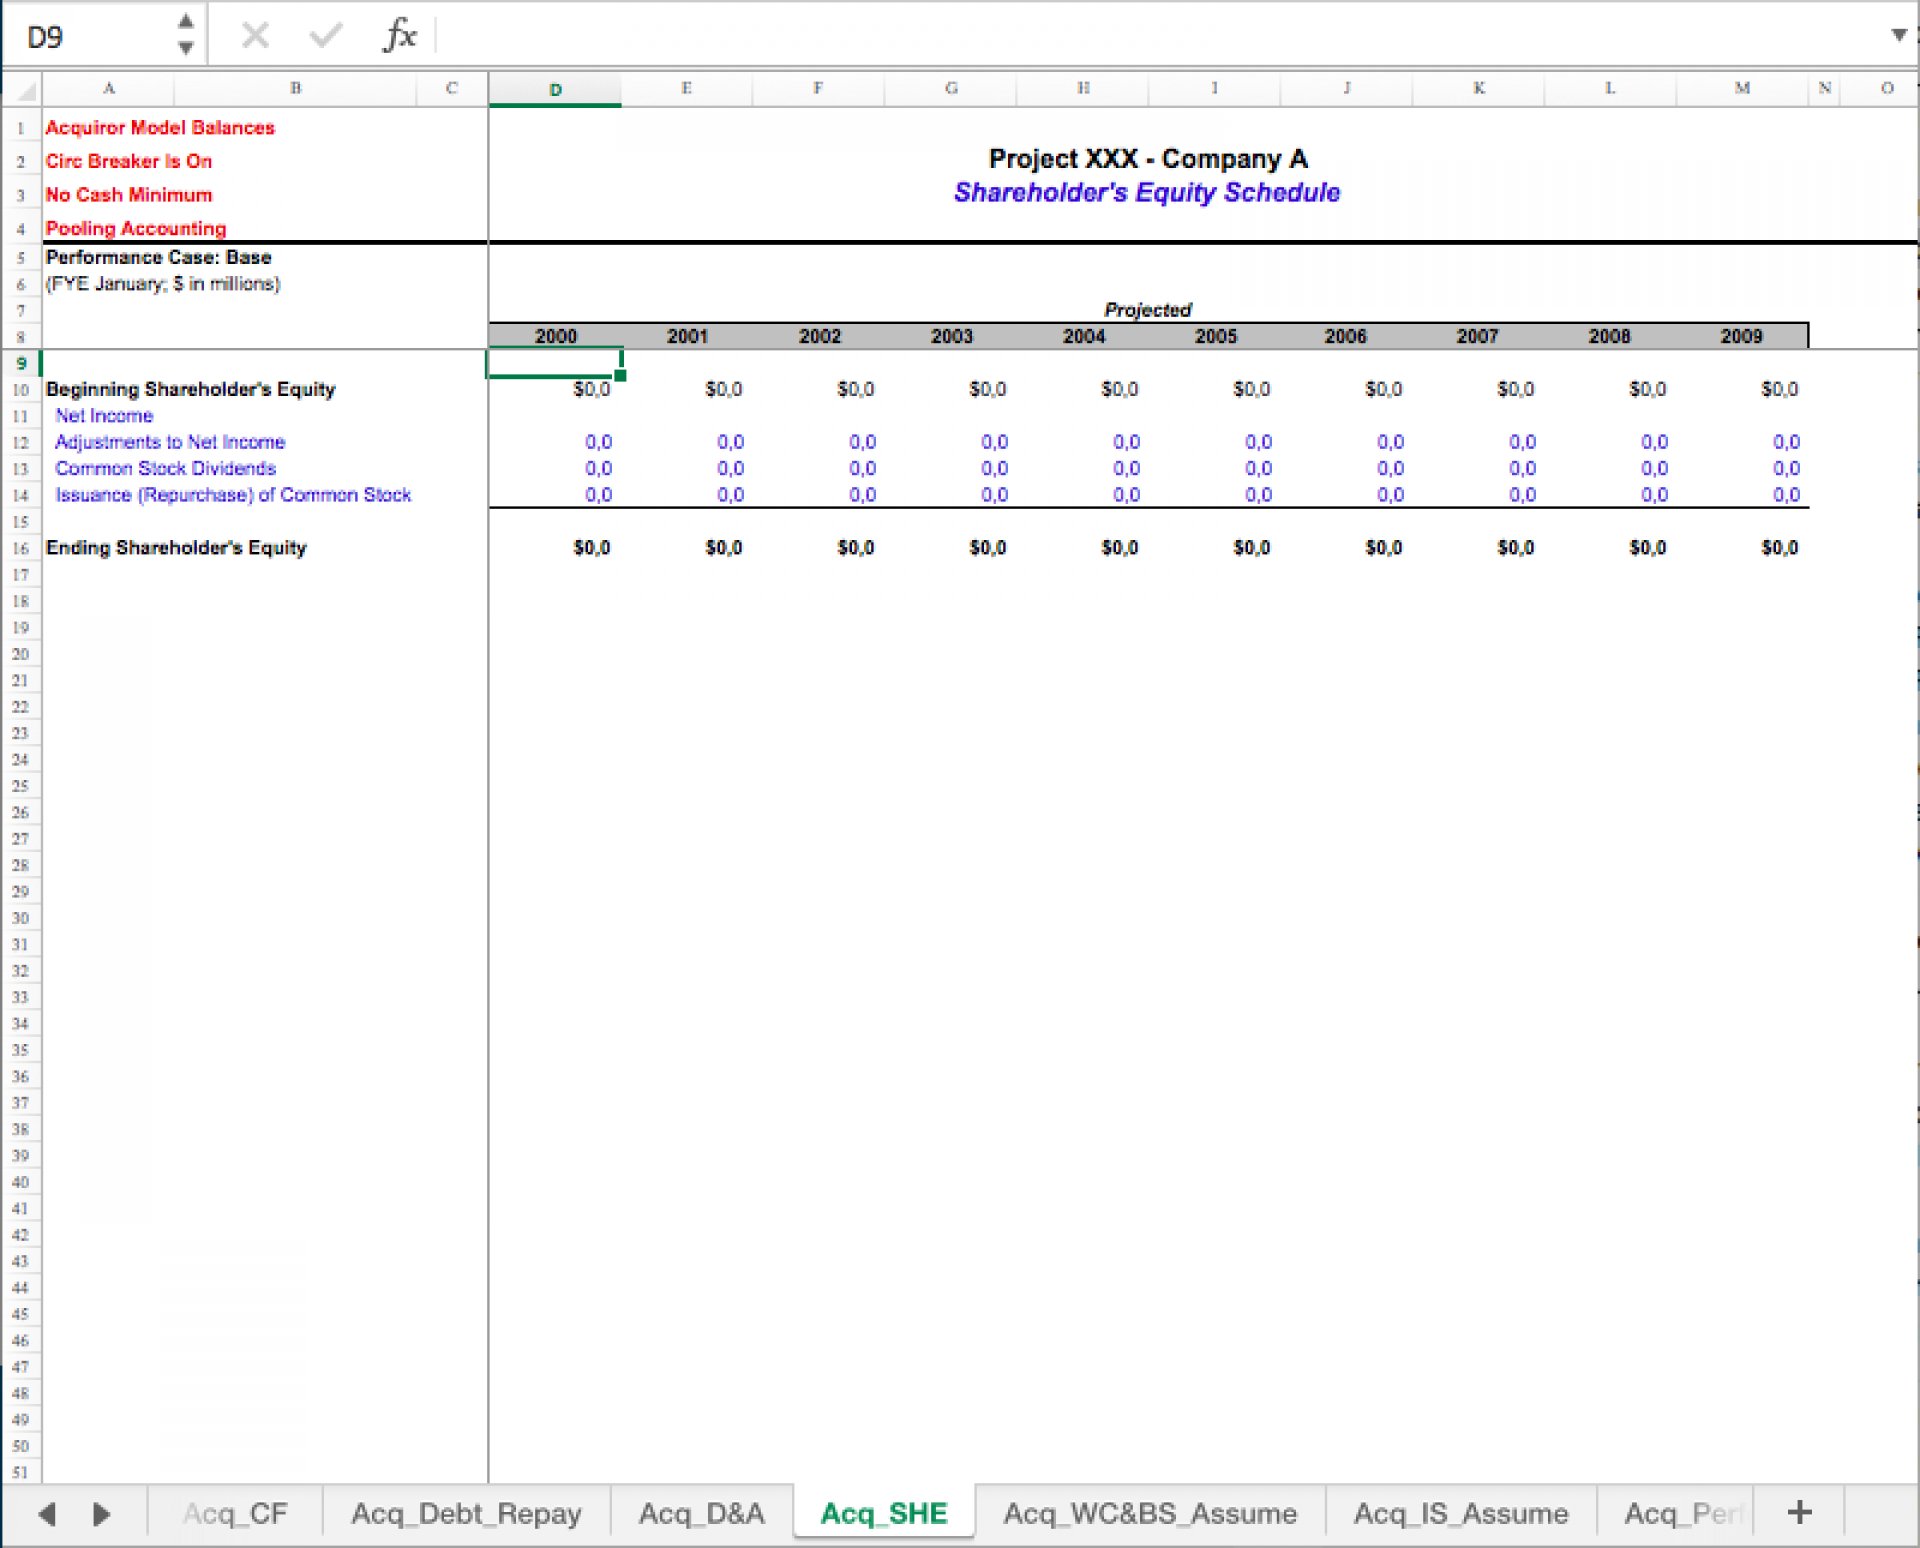This screenshot has height=1548, width=1920.
Task: Select row 16 header
Action: click(21, 548)
